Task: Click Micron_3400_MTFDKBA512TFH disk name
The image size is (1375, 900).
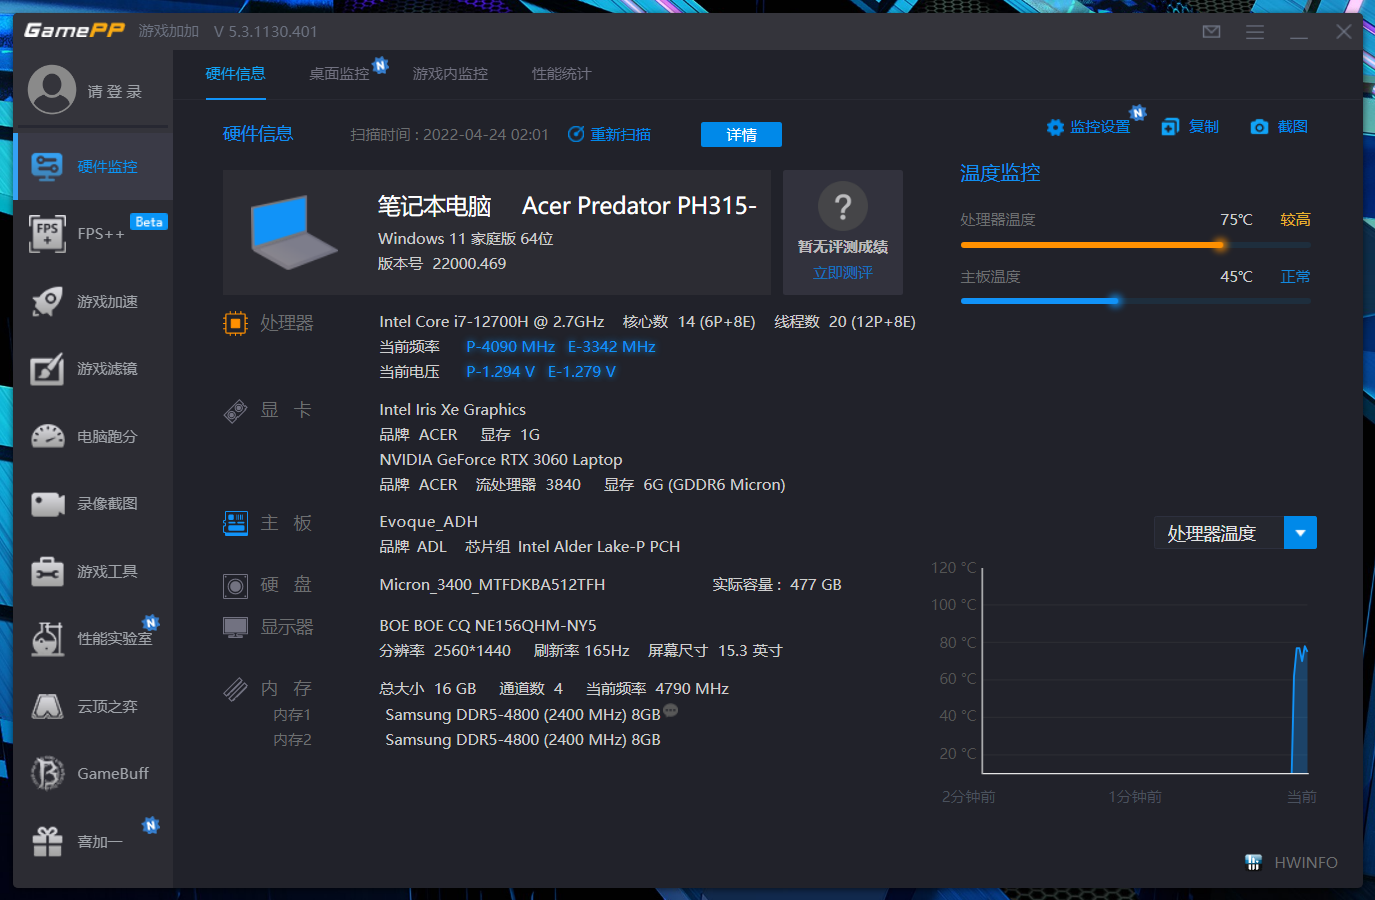Action: 492,585
